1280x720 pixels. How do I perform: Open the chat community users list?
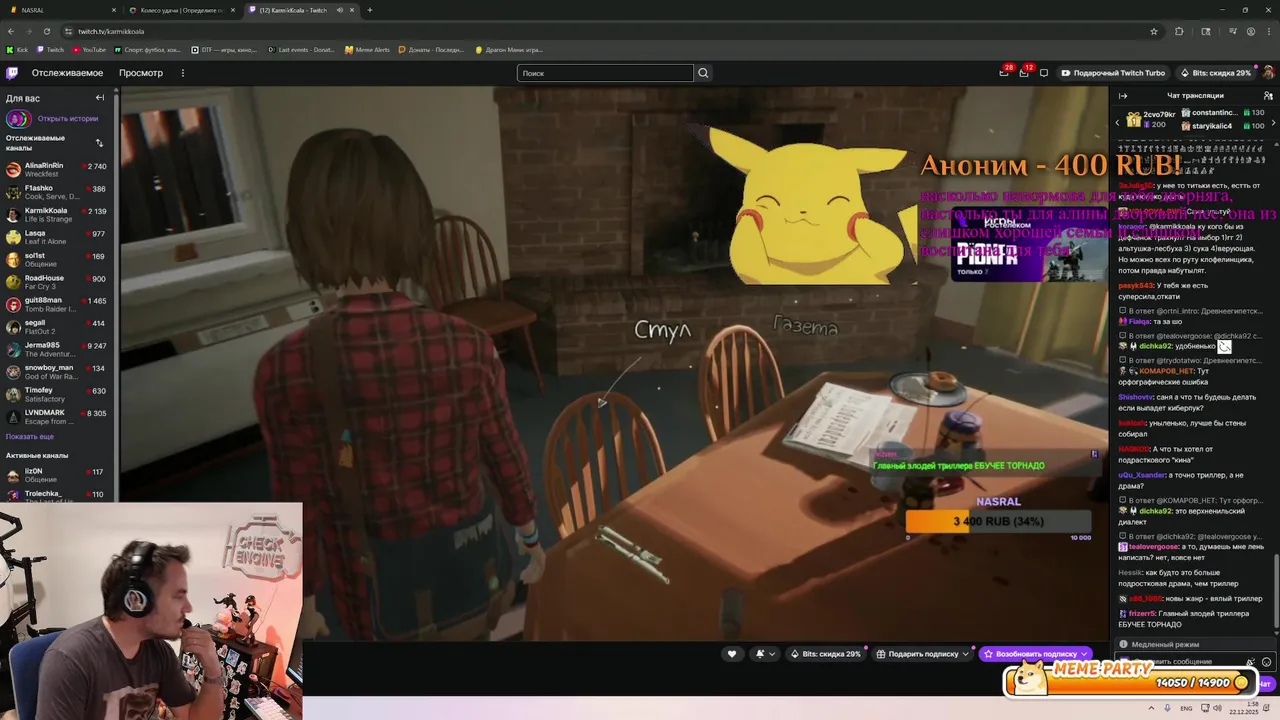pyautogui.click(x=1268, y=96)
